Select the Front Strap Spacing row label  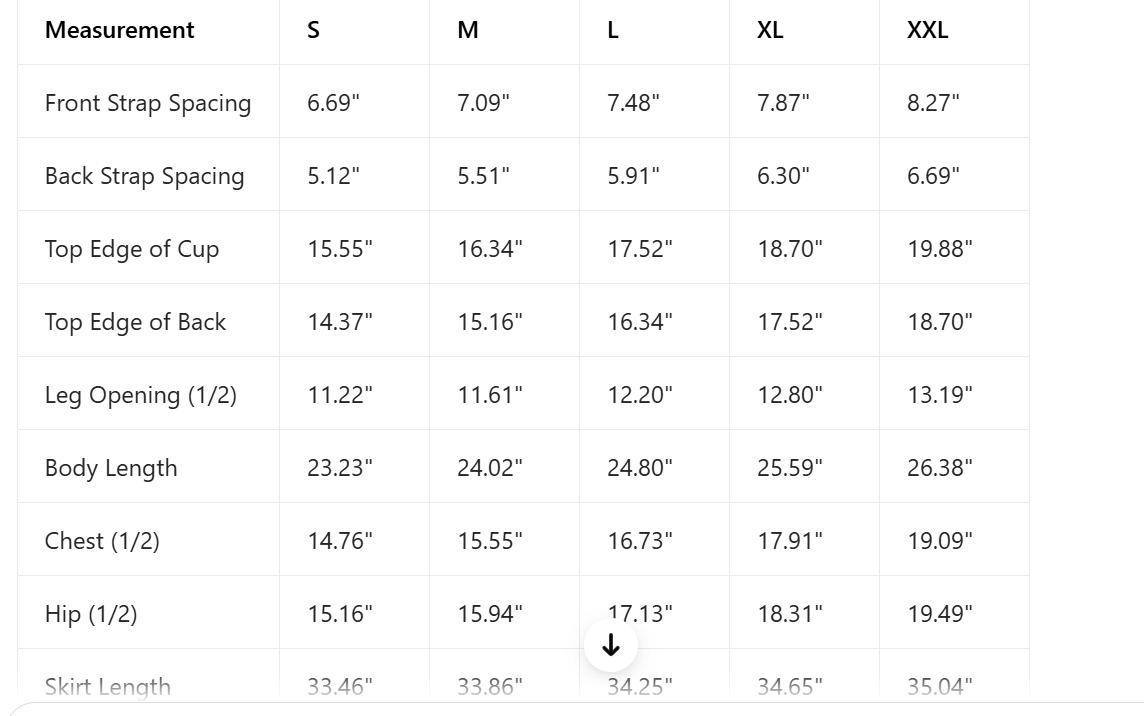pos(148,103)
